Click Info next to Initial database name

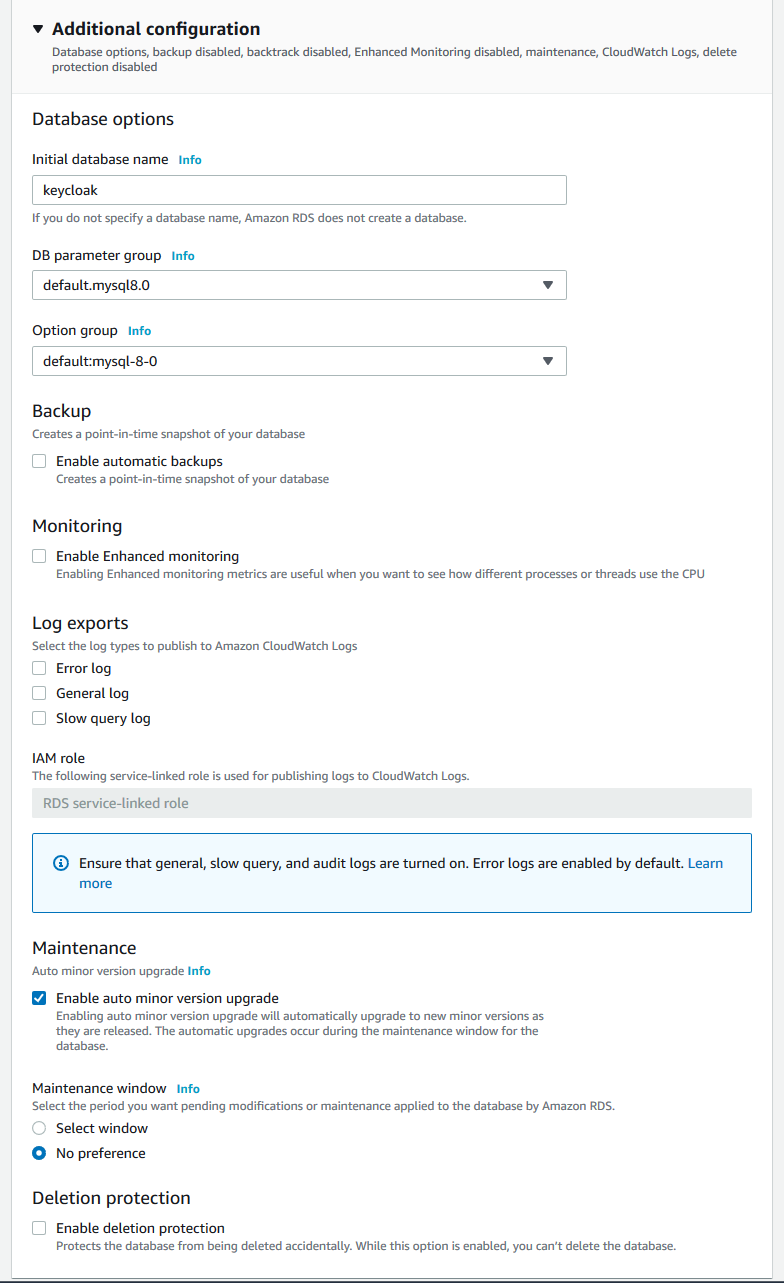click(190, 159)
